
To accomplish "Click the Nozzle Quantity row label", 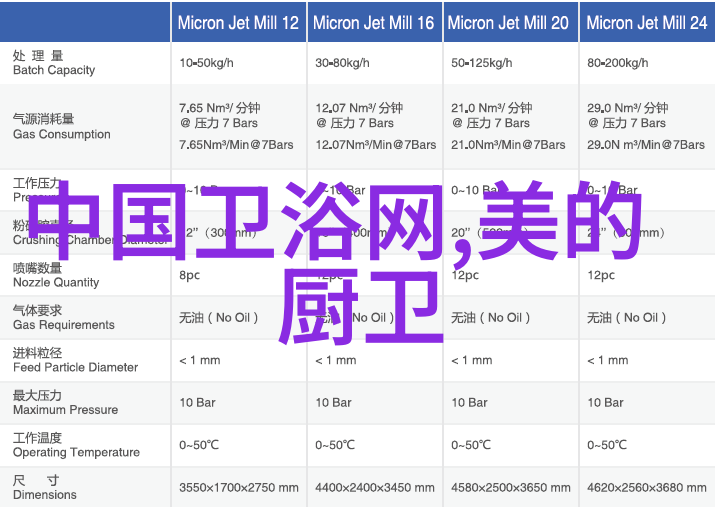I will (x=56, y=275).
